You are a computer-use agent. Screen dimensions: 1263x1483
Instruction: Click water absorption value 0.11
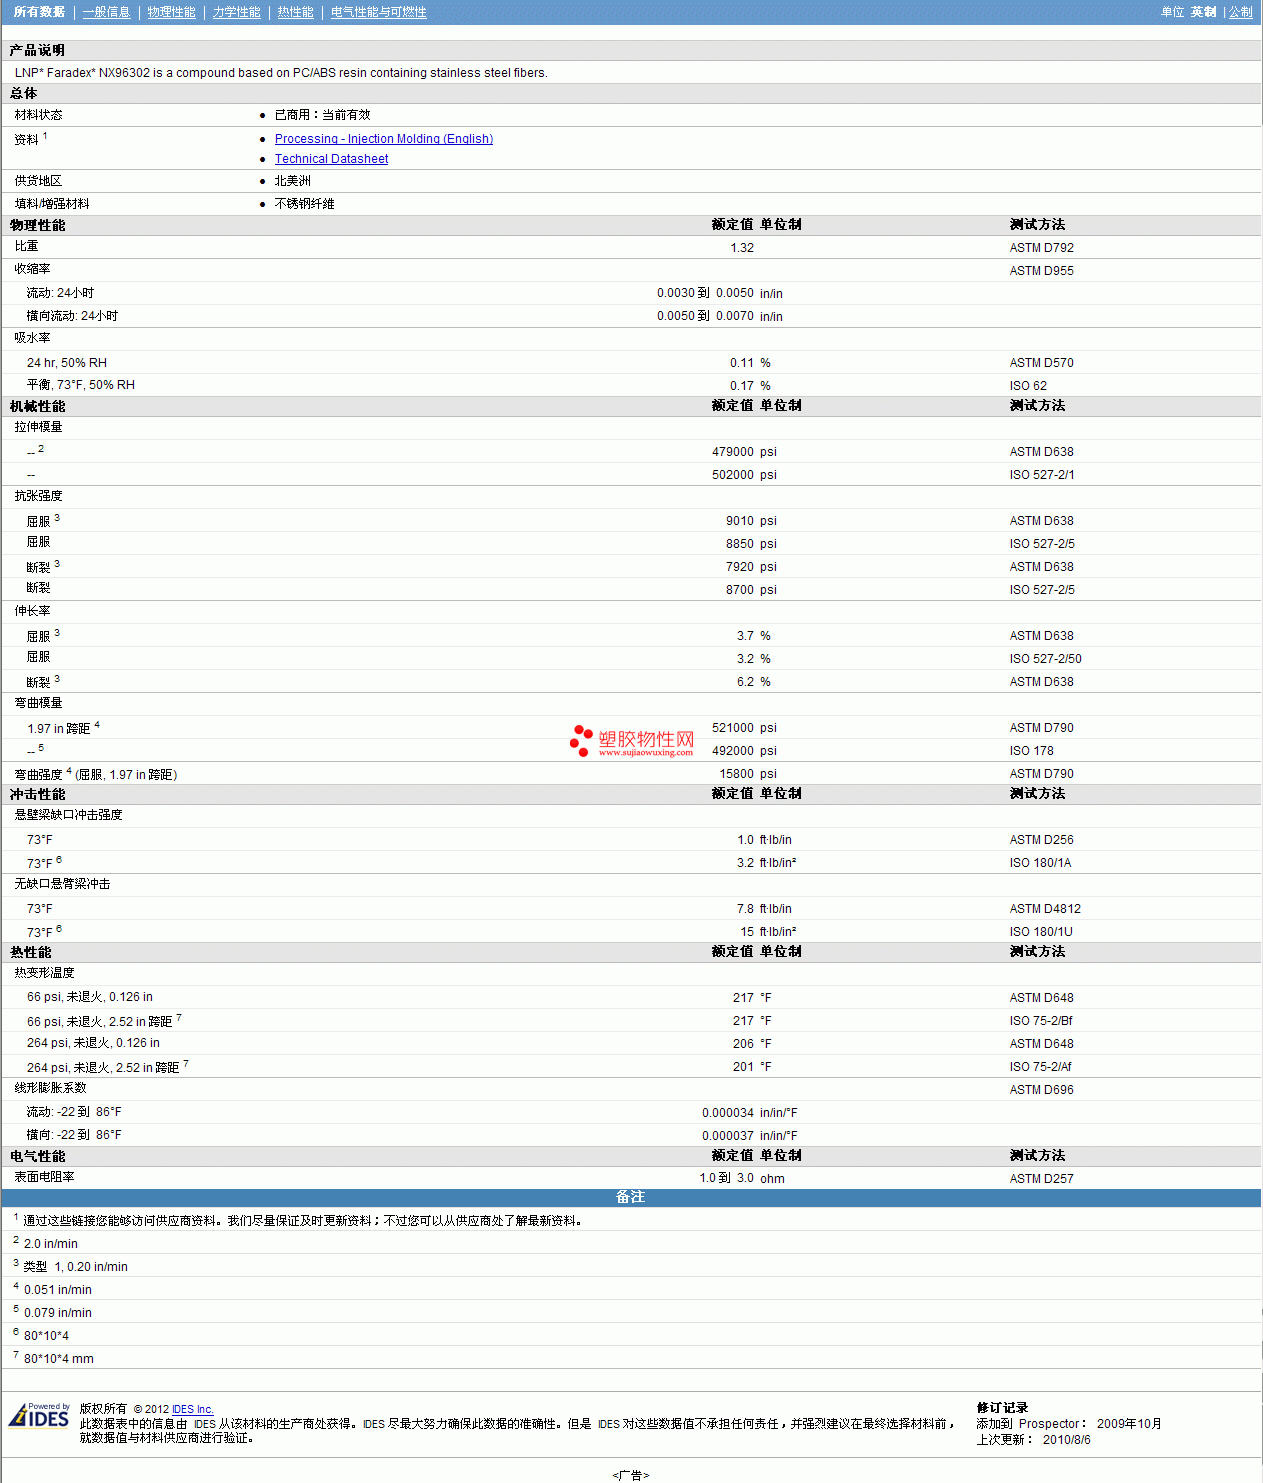pos(742,363)
